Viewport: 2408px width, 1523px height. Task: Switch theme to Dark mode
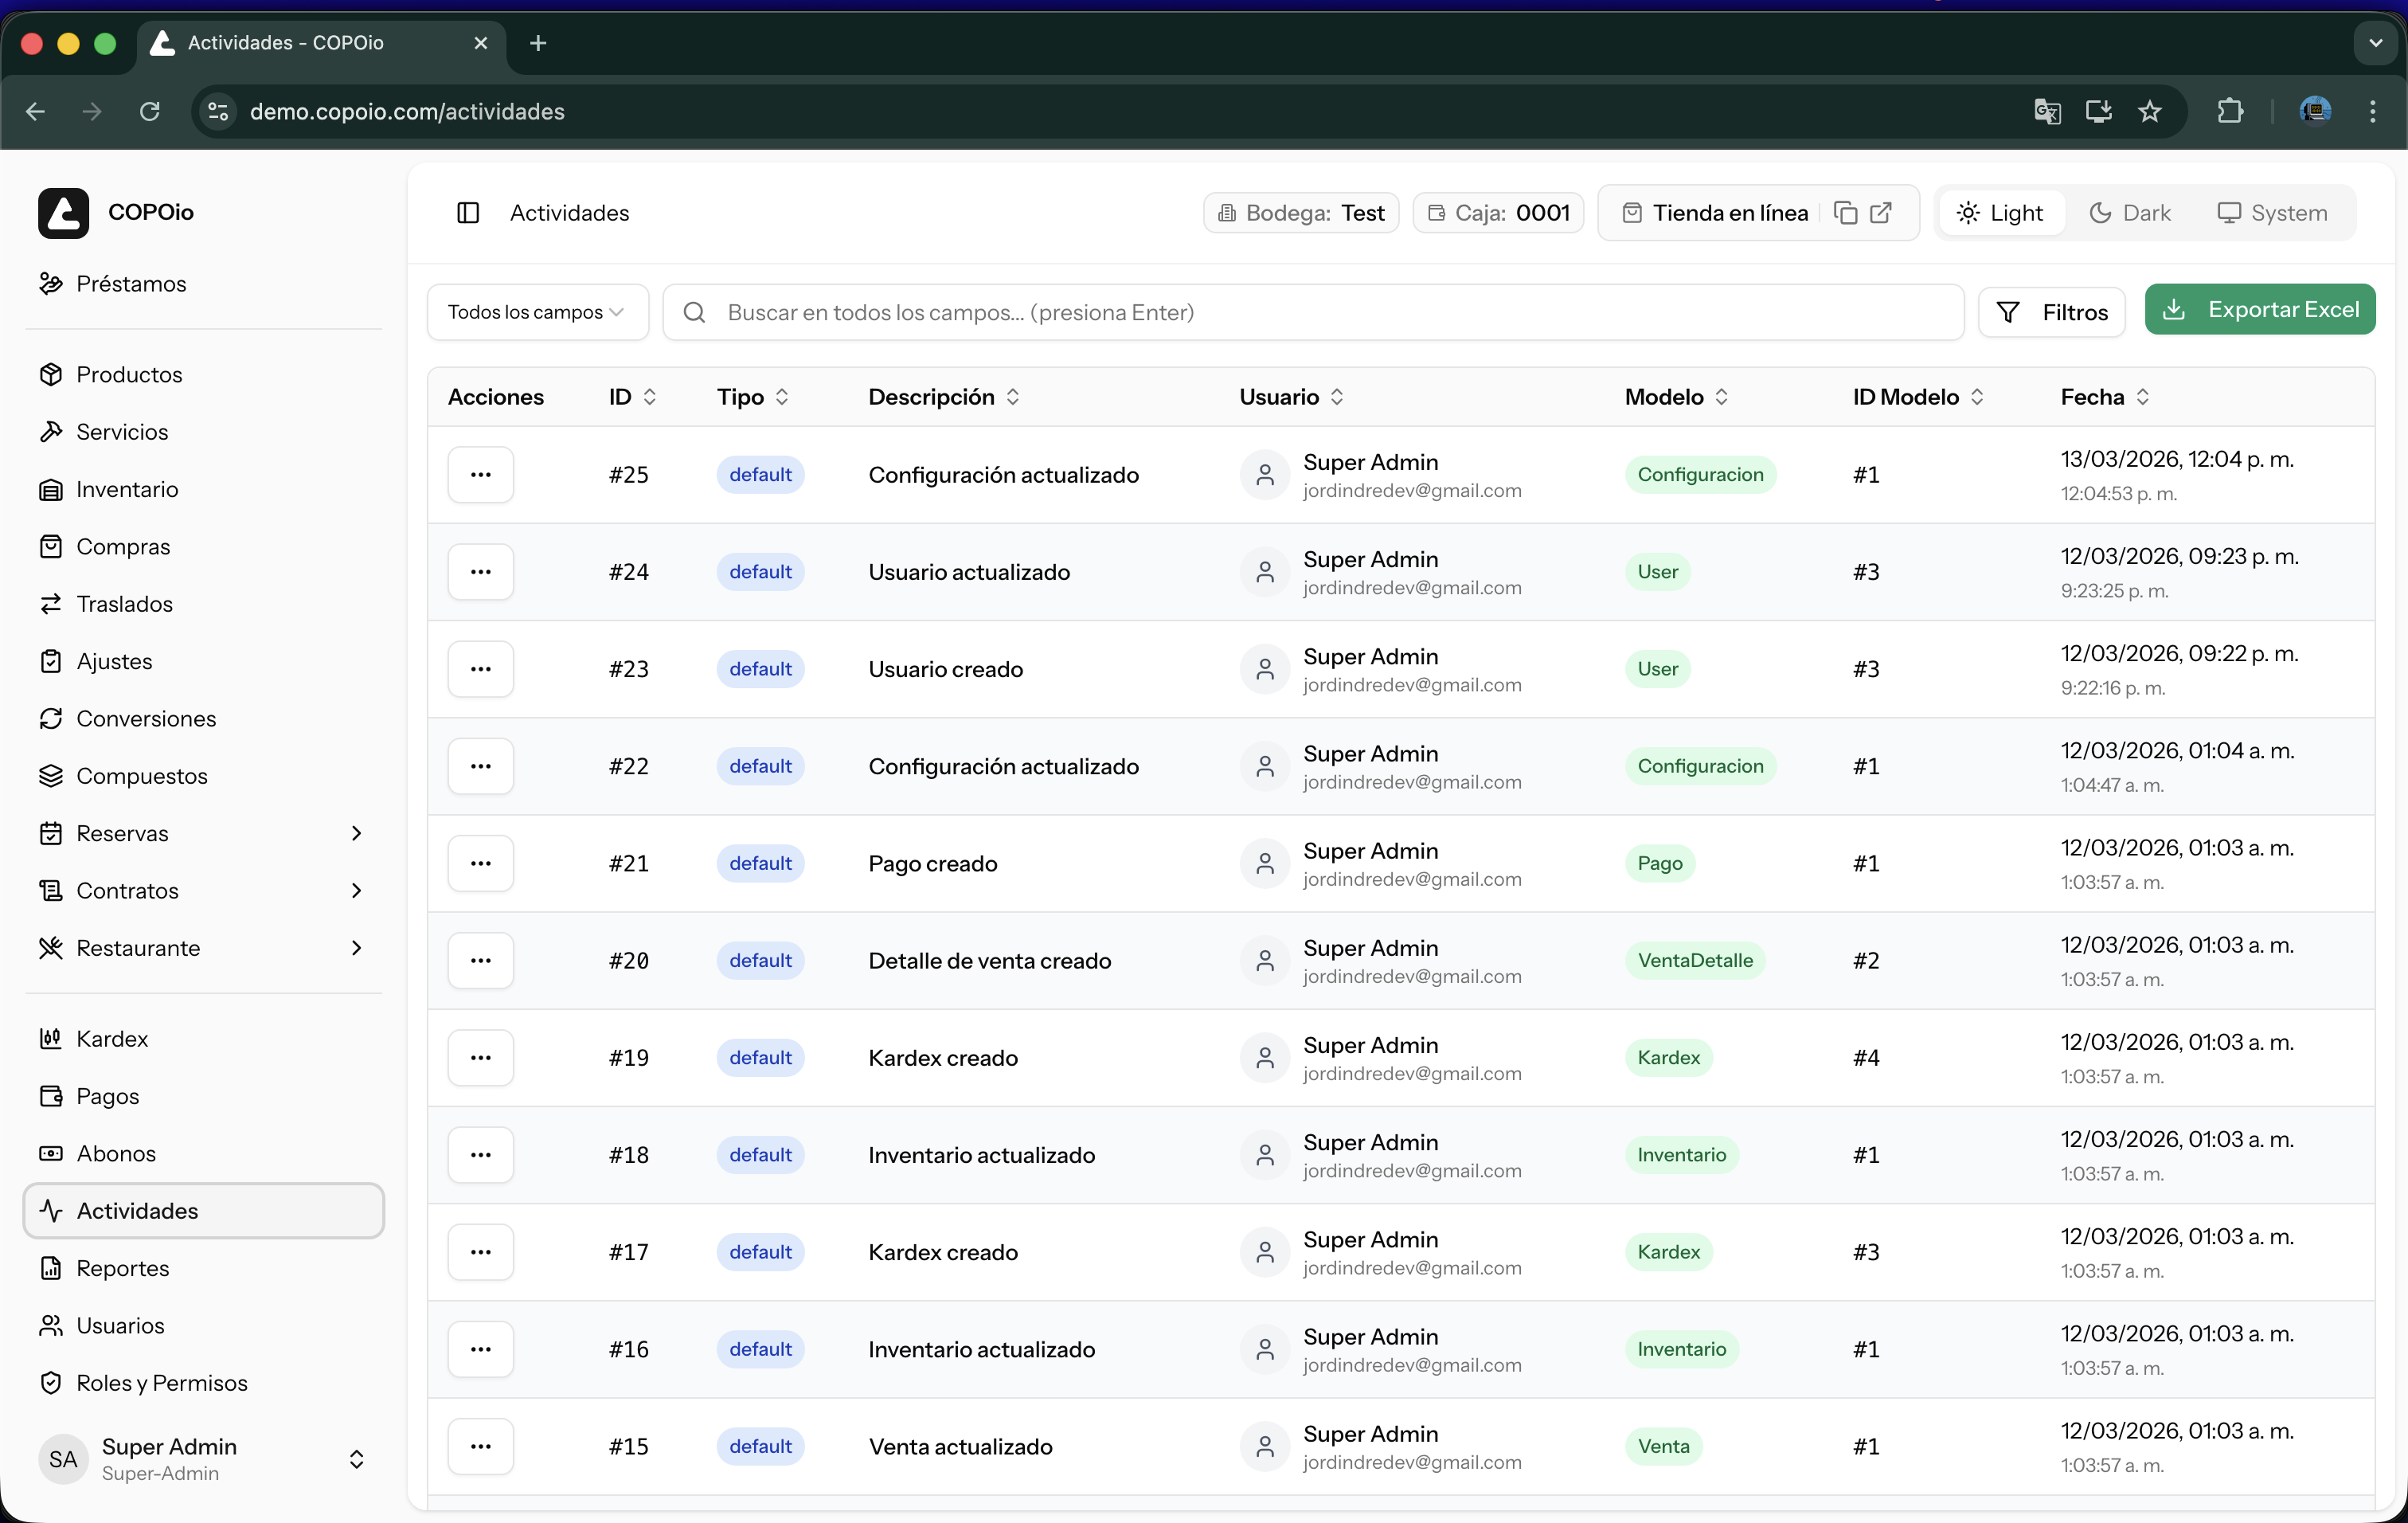coord(2130,213)
